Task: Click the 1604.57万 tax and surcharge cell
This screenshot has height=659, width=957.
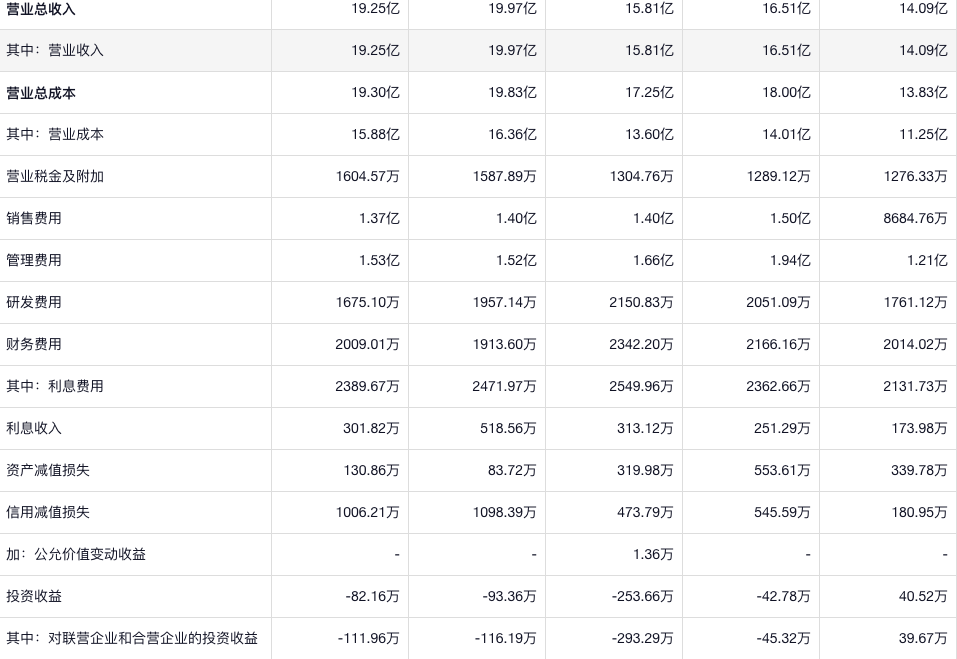Action: [x=367, y=176]
